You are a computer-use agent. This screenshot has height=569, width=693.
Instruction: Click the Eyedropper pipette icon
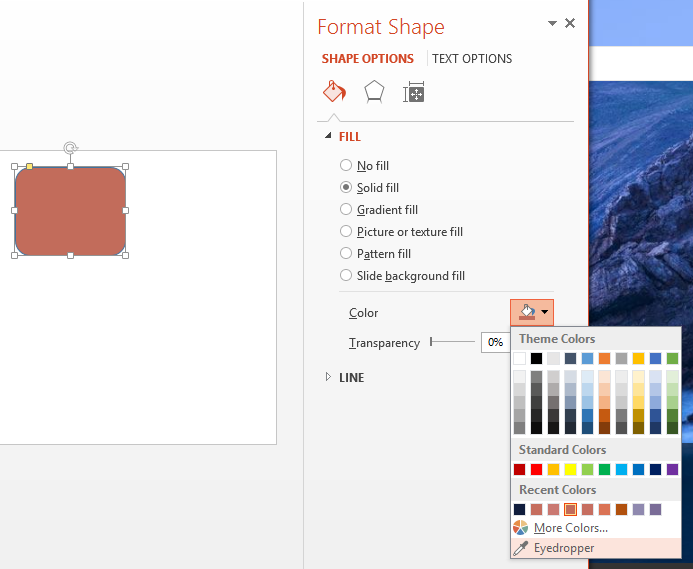tap(521, 548)
